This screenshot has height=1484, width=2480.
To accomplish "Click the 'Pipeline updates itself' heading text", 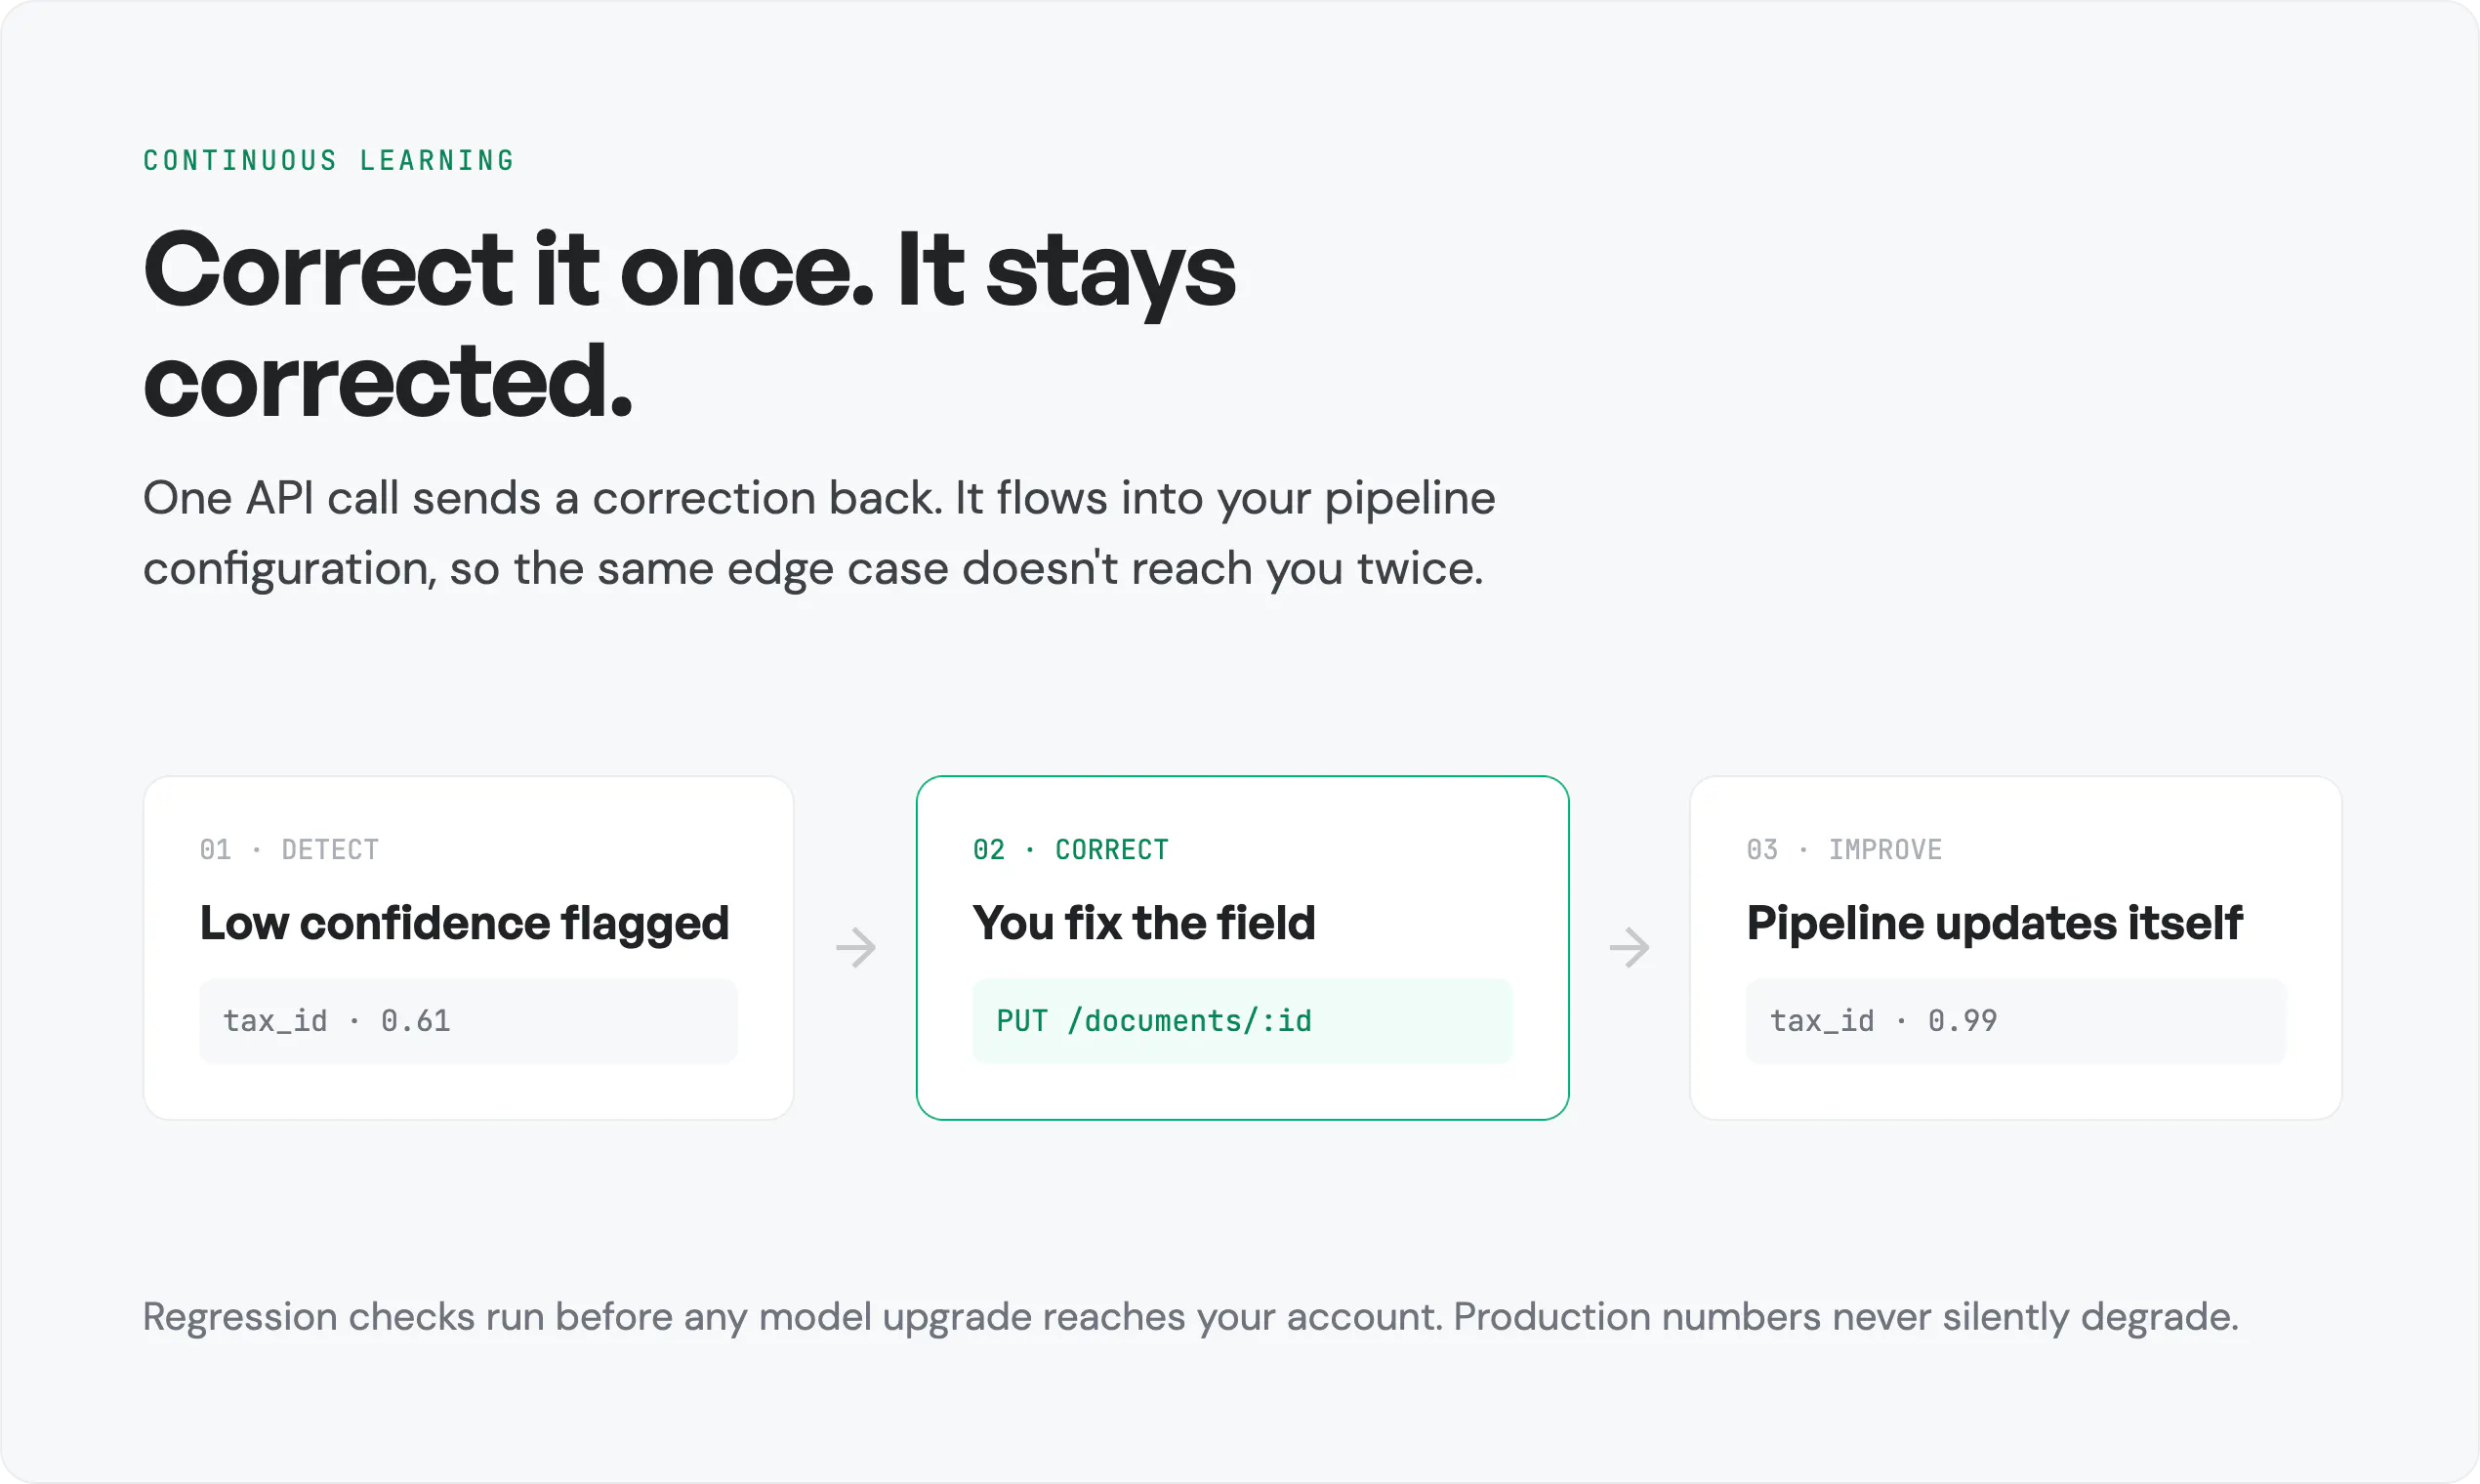I will pyautogui.click(x=1994, y=923).
